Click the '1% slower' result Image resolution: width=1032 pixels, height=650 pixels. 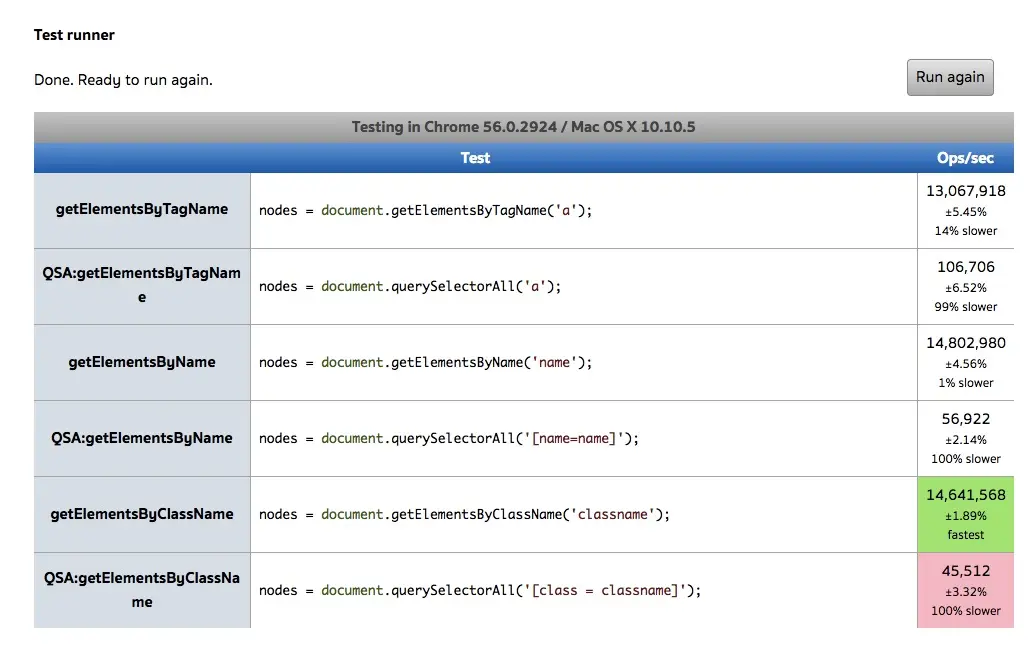point(966,383)
